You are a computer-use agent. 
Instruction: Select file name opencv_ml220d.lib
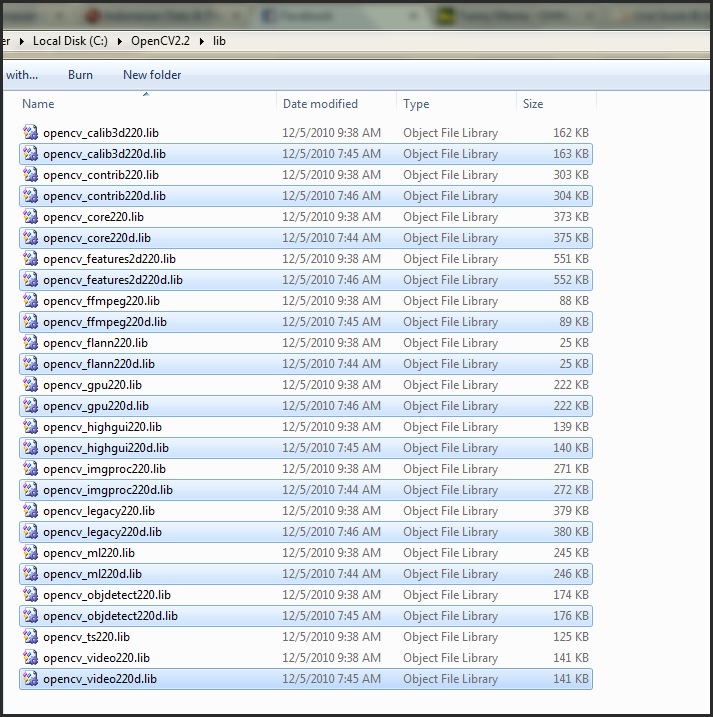tap(92, 574)
